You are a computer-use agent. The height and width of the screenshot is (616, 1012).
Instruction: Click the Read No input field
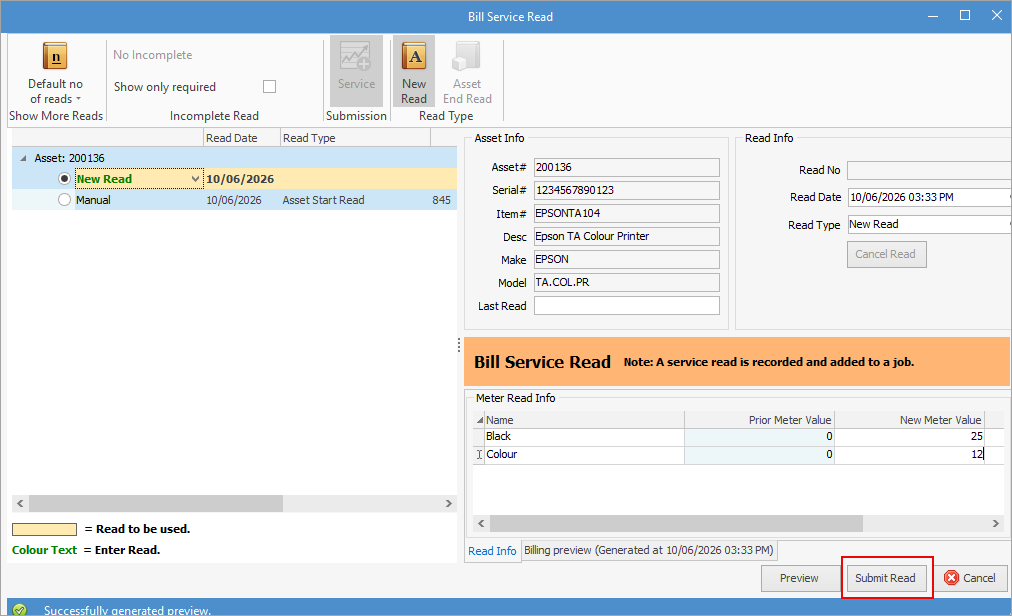click(x=929, y=170)
